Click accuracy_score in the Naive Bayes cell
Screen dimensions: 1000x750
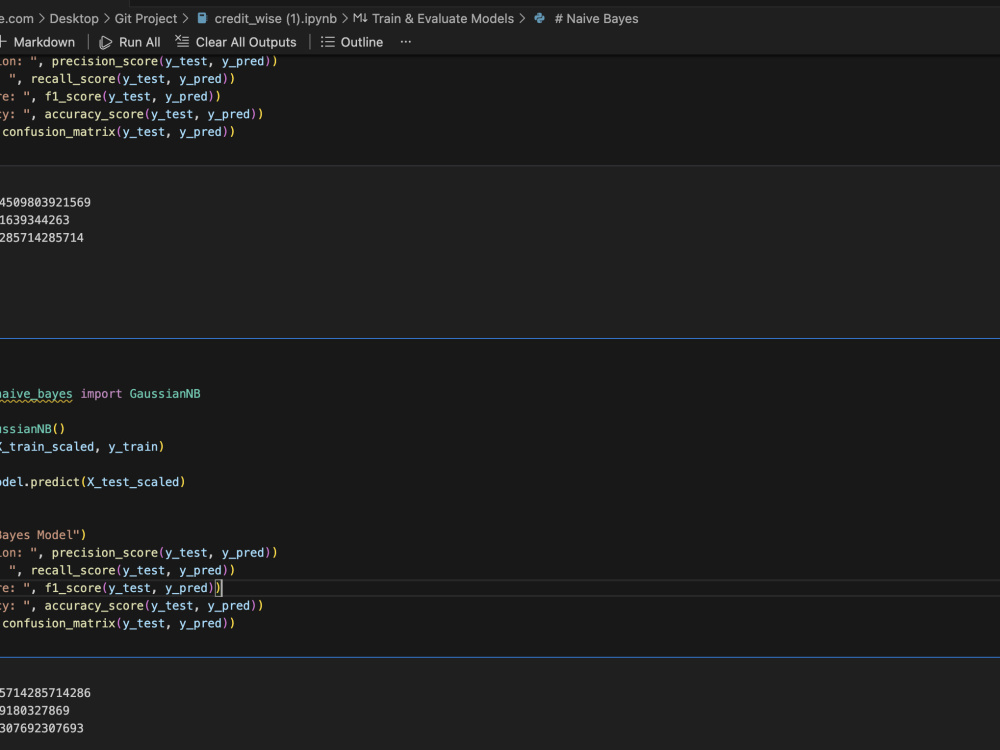point(94,605)
